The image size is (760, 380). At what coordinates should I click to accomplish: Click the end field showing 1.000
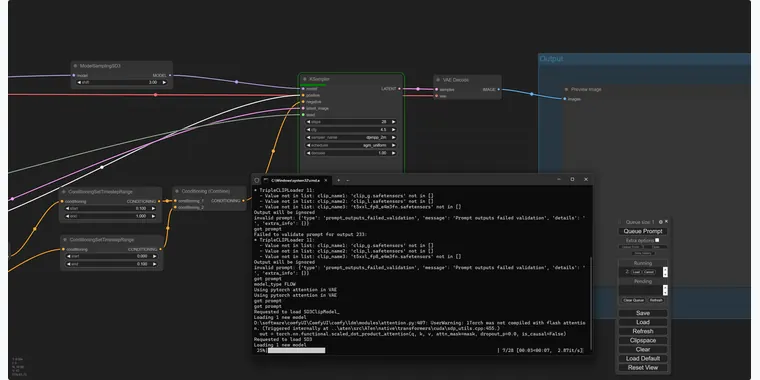pos(111,216)
